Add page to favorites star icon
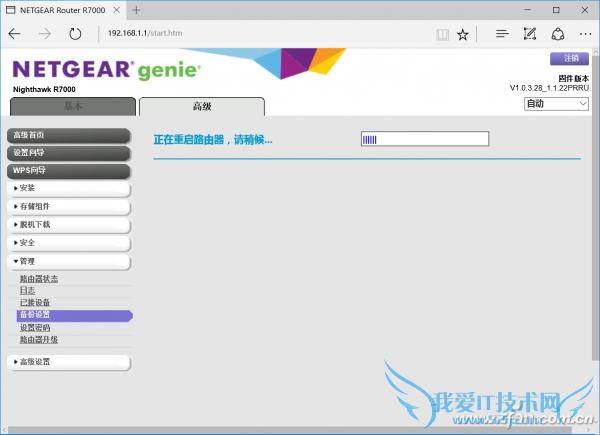 (x=463, y=34)
